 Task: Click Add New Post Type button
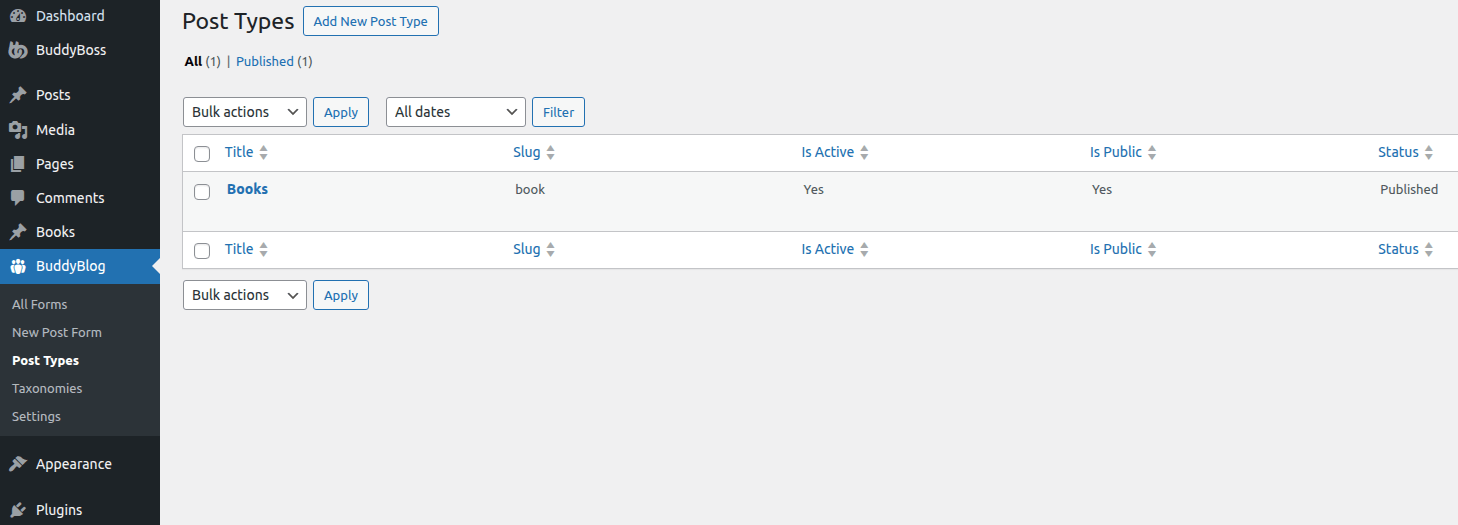click(371, 21)
